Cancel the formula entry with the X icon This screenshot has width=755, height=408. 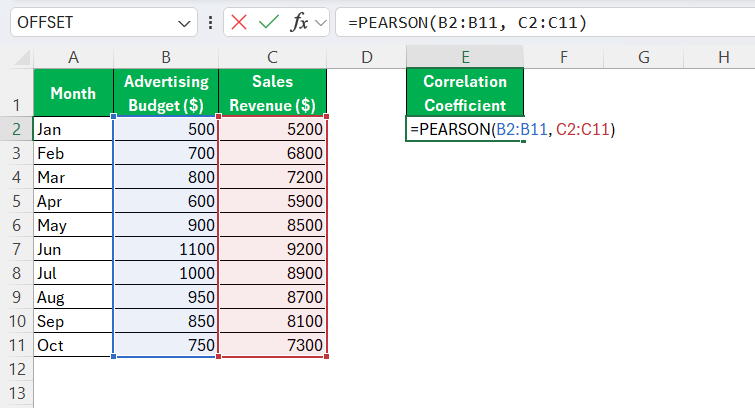(x=239, y=22)
